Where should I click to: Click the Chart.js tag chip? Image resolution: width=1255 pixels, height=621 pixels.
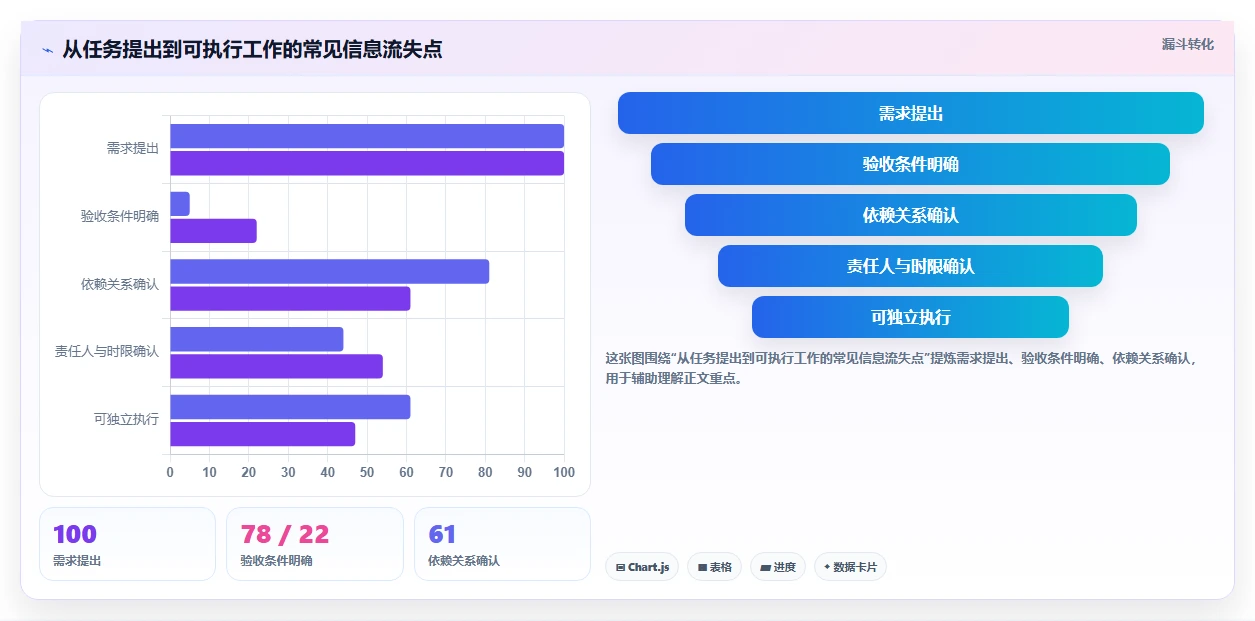pos(642,567)
